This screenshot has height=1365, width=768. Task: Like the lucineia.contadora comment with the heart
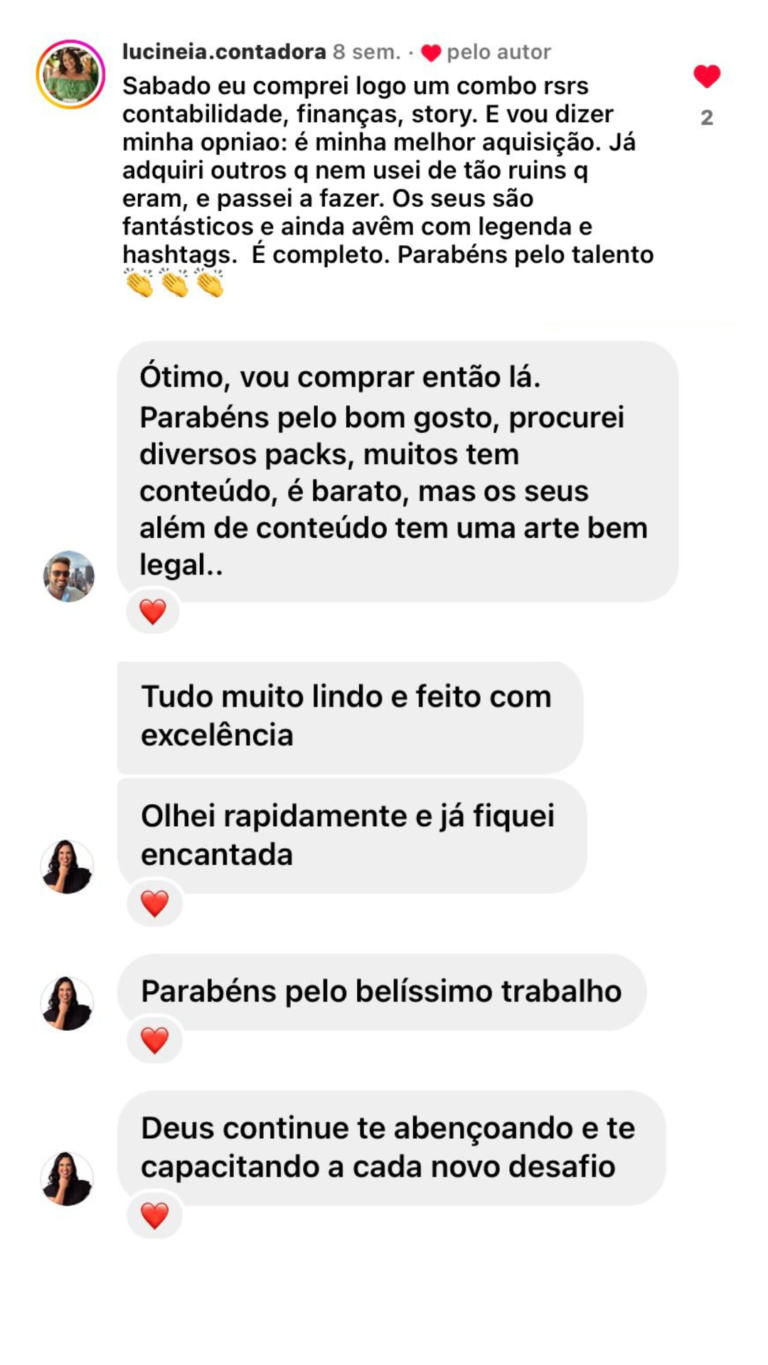coord(707,76)
